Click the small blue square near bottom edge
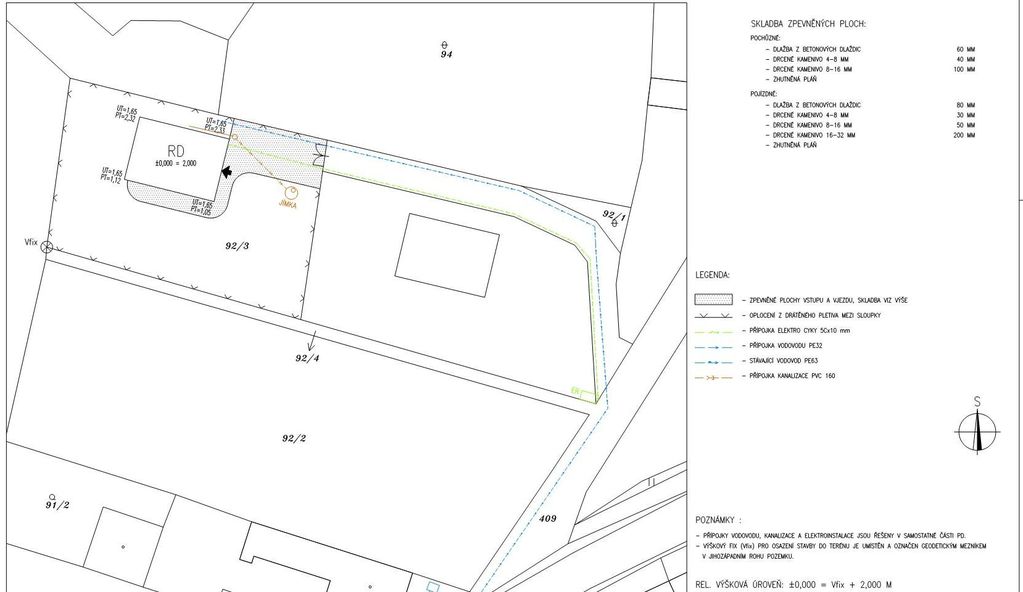1023x592 pixels. tap(432, 585)
